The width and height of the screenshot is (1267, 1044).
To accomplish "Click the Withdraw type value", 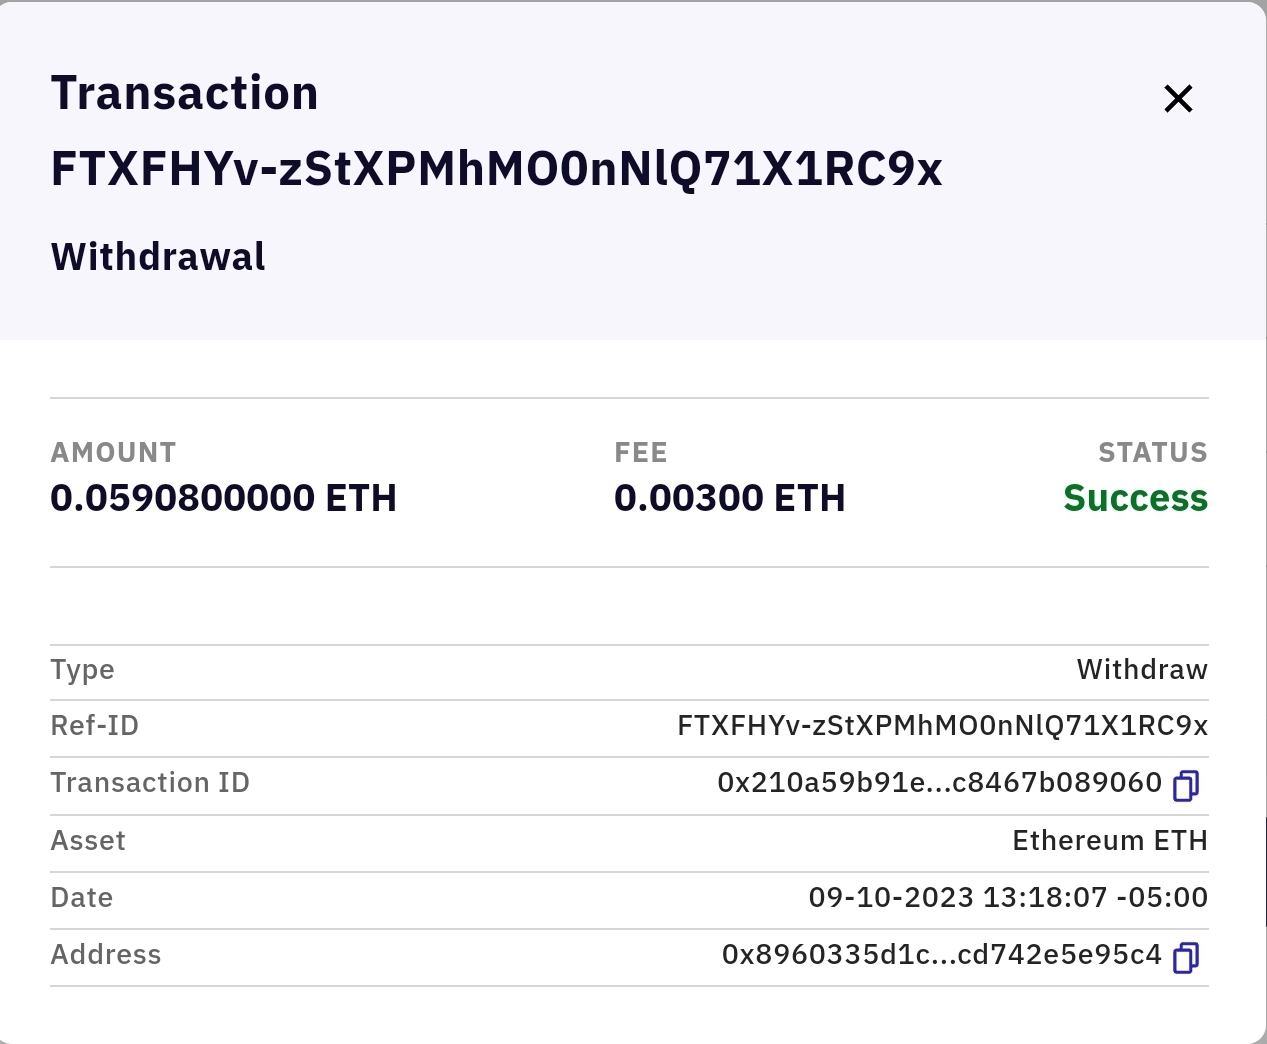I will coord(1142,669).
